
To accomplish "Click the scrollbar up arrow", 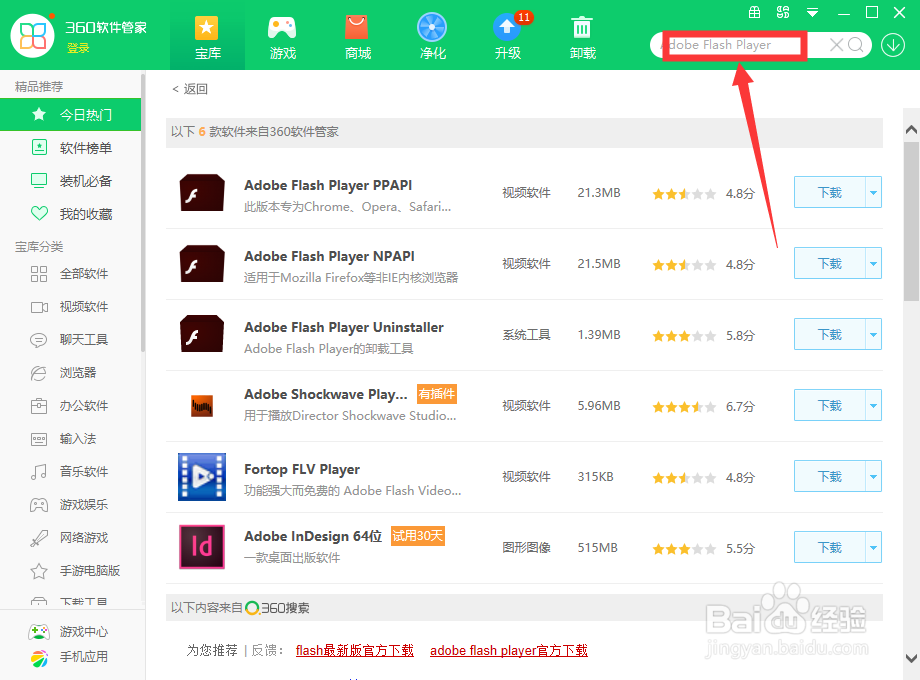I will point(911,129).
